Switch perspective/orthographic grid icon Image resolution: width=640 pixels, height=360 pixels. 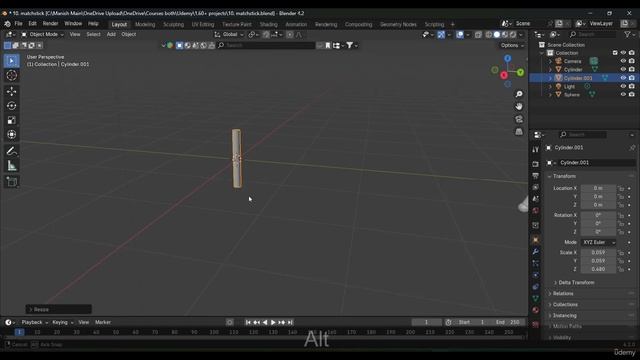pyautogui.click(x=519, y=131)
